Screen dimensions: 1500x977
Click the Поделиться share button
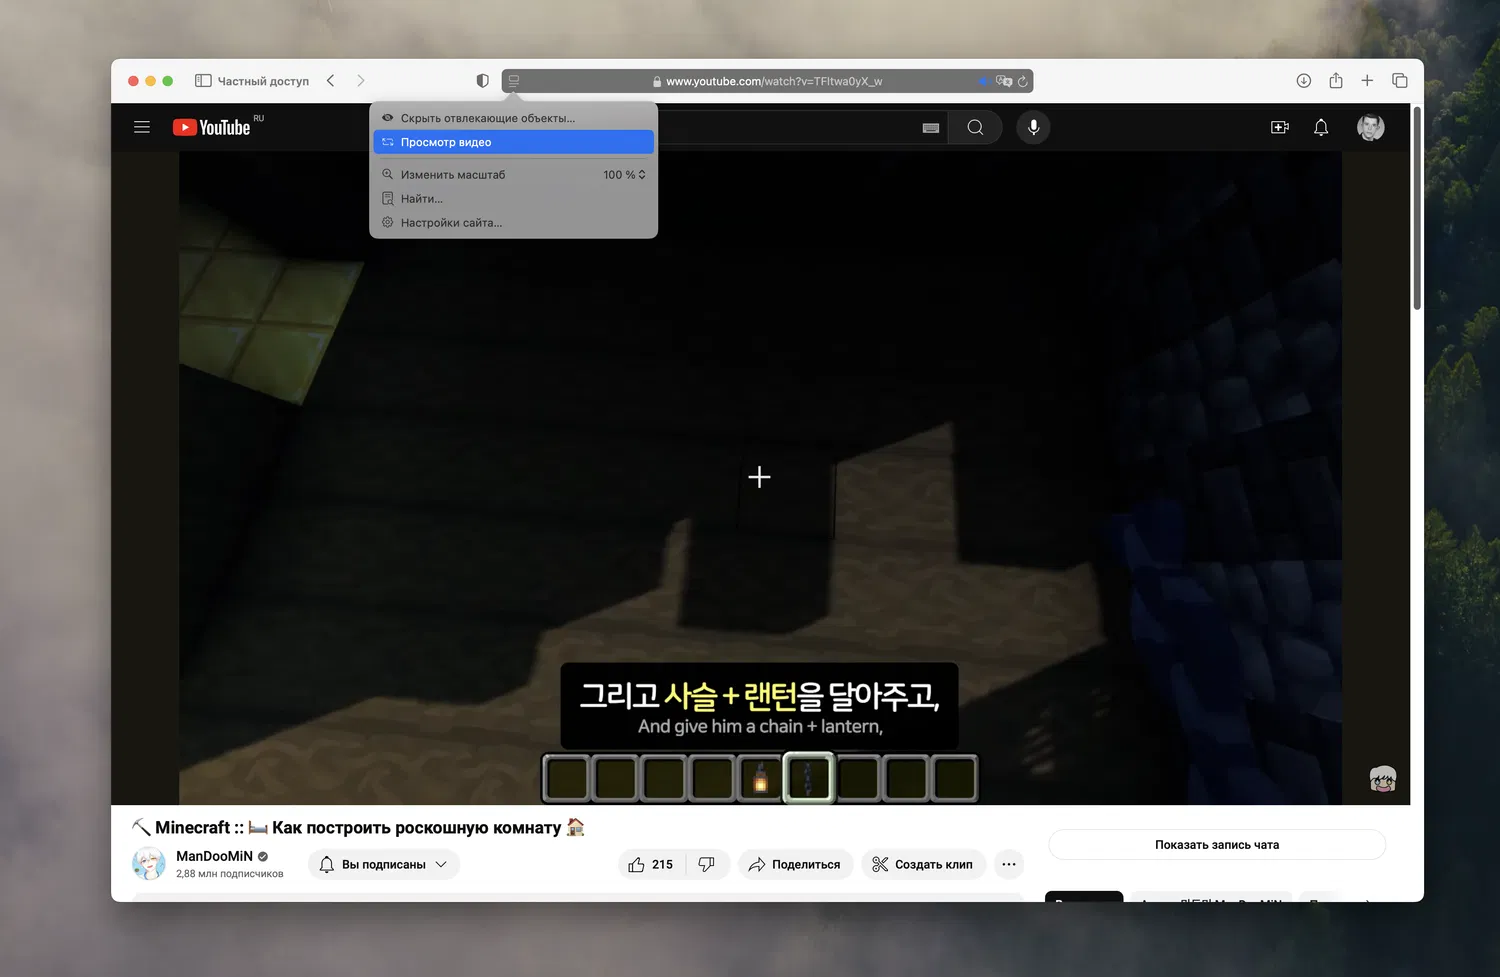pos(796,864)
